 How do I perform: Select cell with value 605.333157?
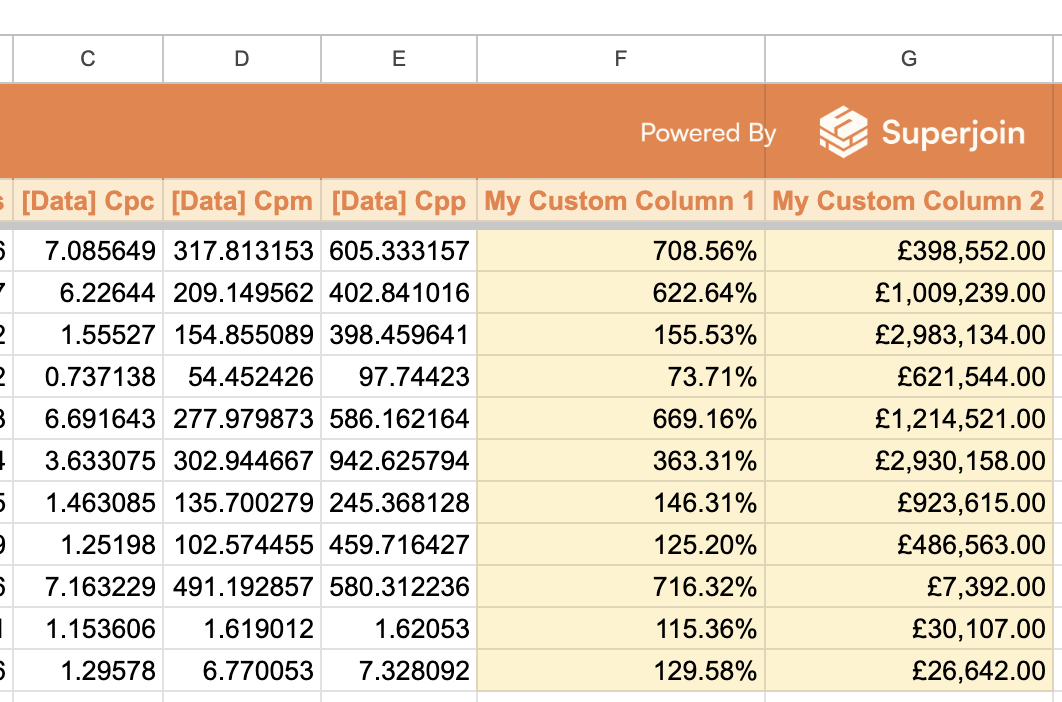[x=399, y=251]
